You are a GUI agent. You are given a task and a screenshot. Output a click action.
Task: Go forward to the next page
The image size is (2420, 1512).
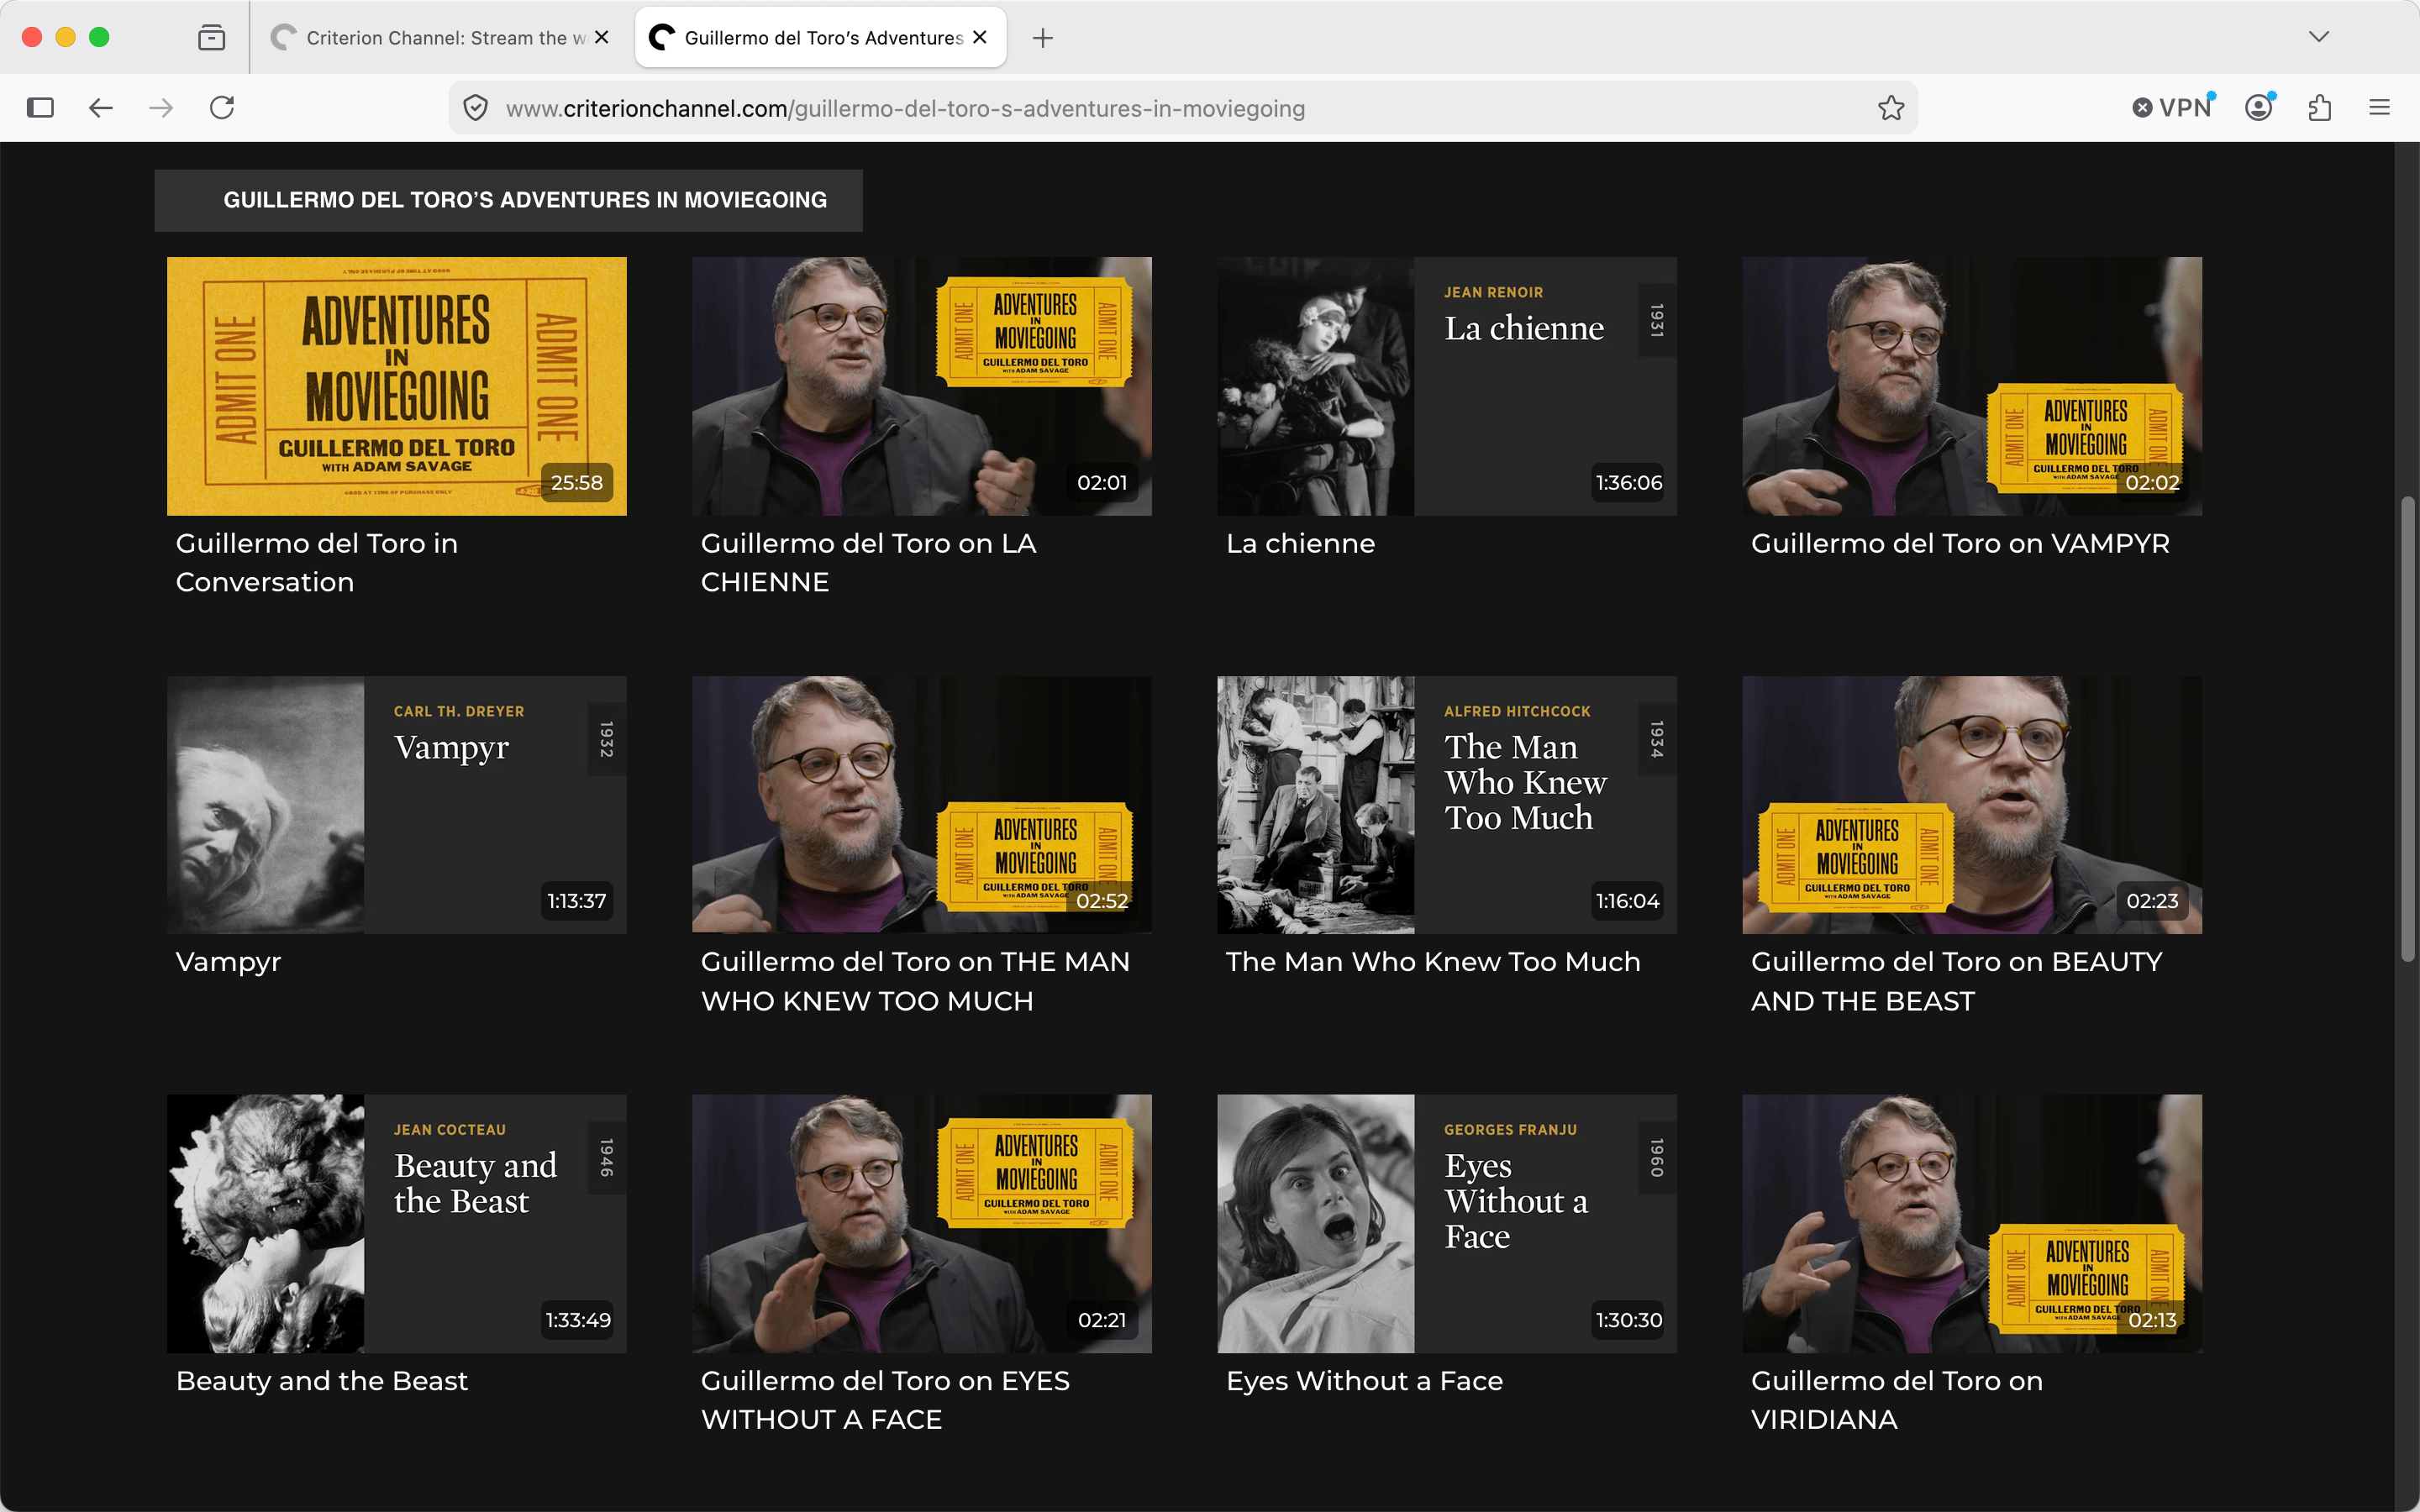[x=161, y=108]
